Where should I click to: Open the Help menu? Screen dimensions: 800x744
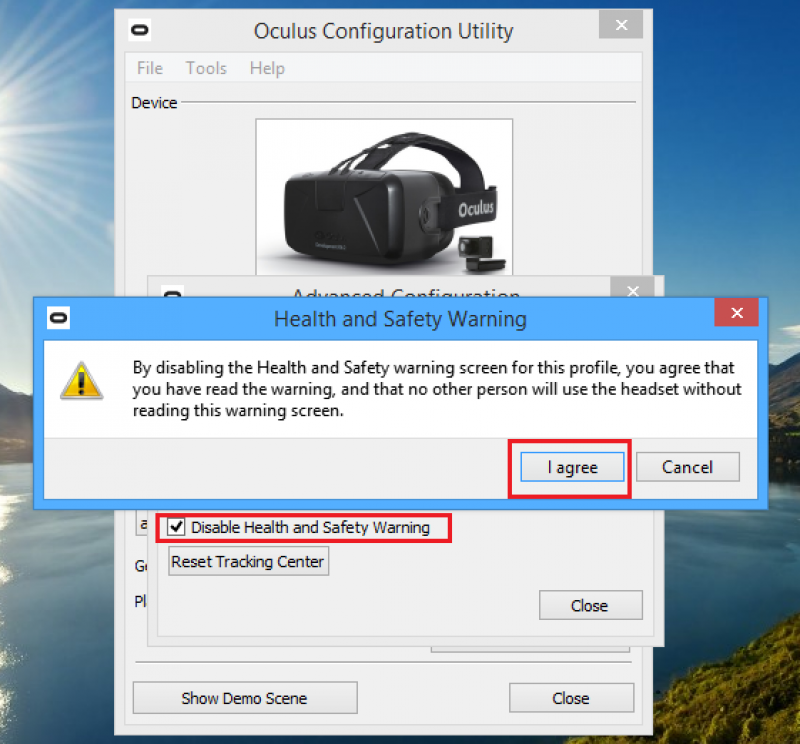pos(267,68)
